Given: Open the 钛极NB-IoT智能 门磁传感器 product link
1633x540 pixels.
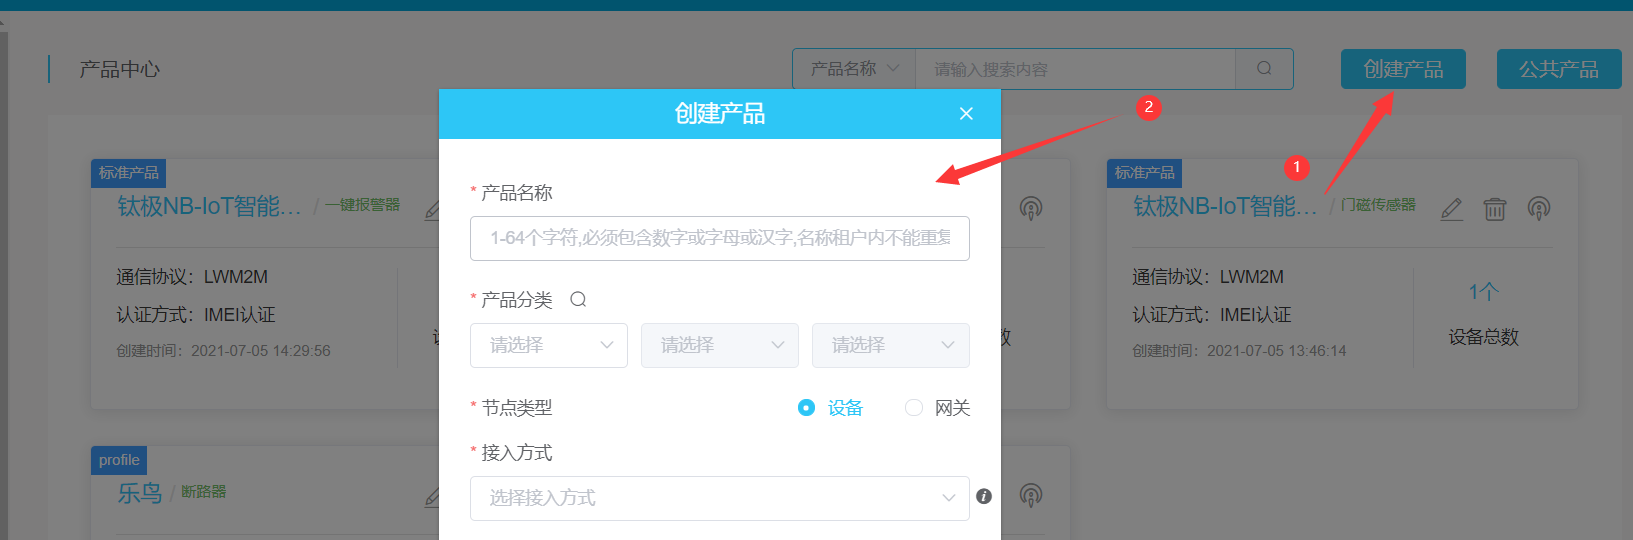Looking at the screenshot, I should tap(1225, 206).
